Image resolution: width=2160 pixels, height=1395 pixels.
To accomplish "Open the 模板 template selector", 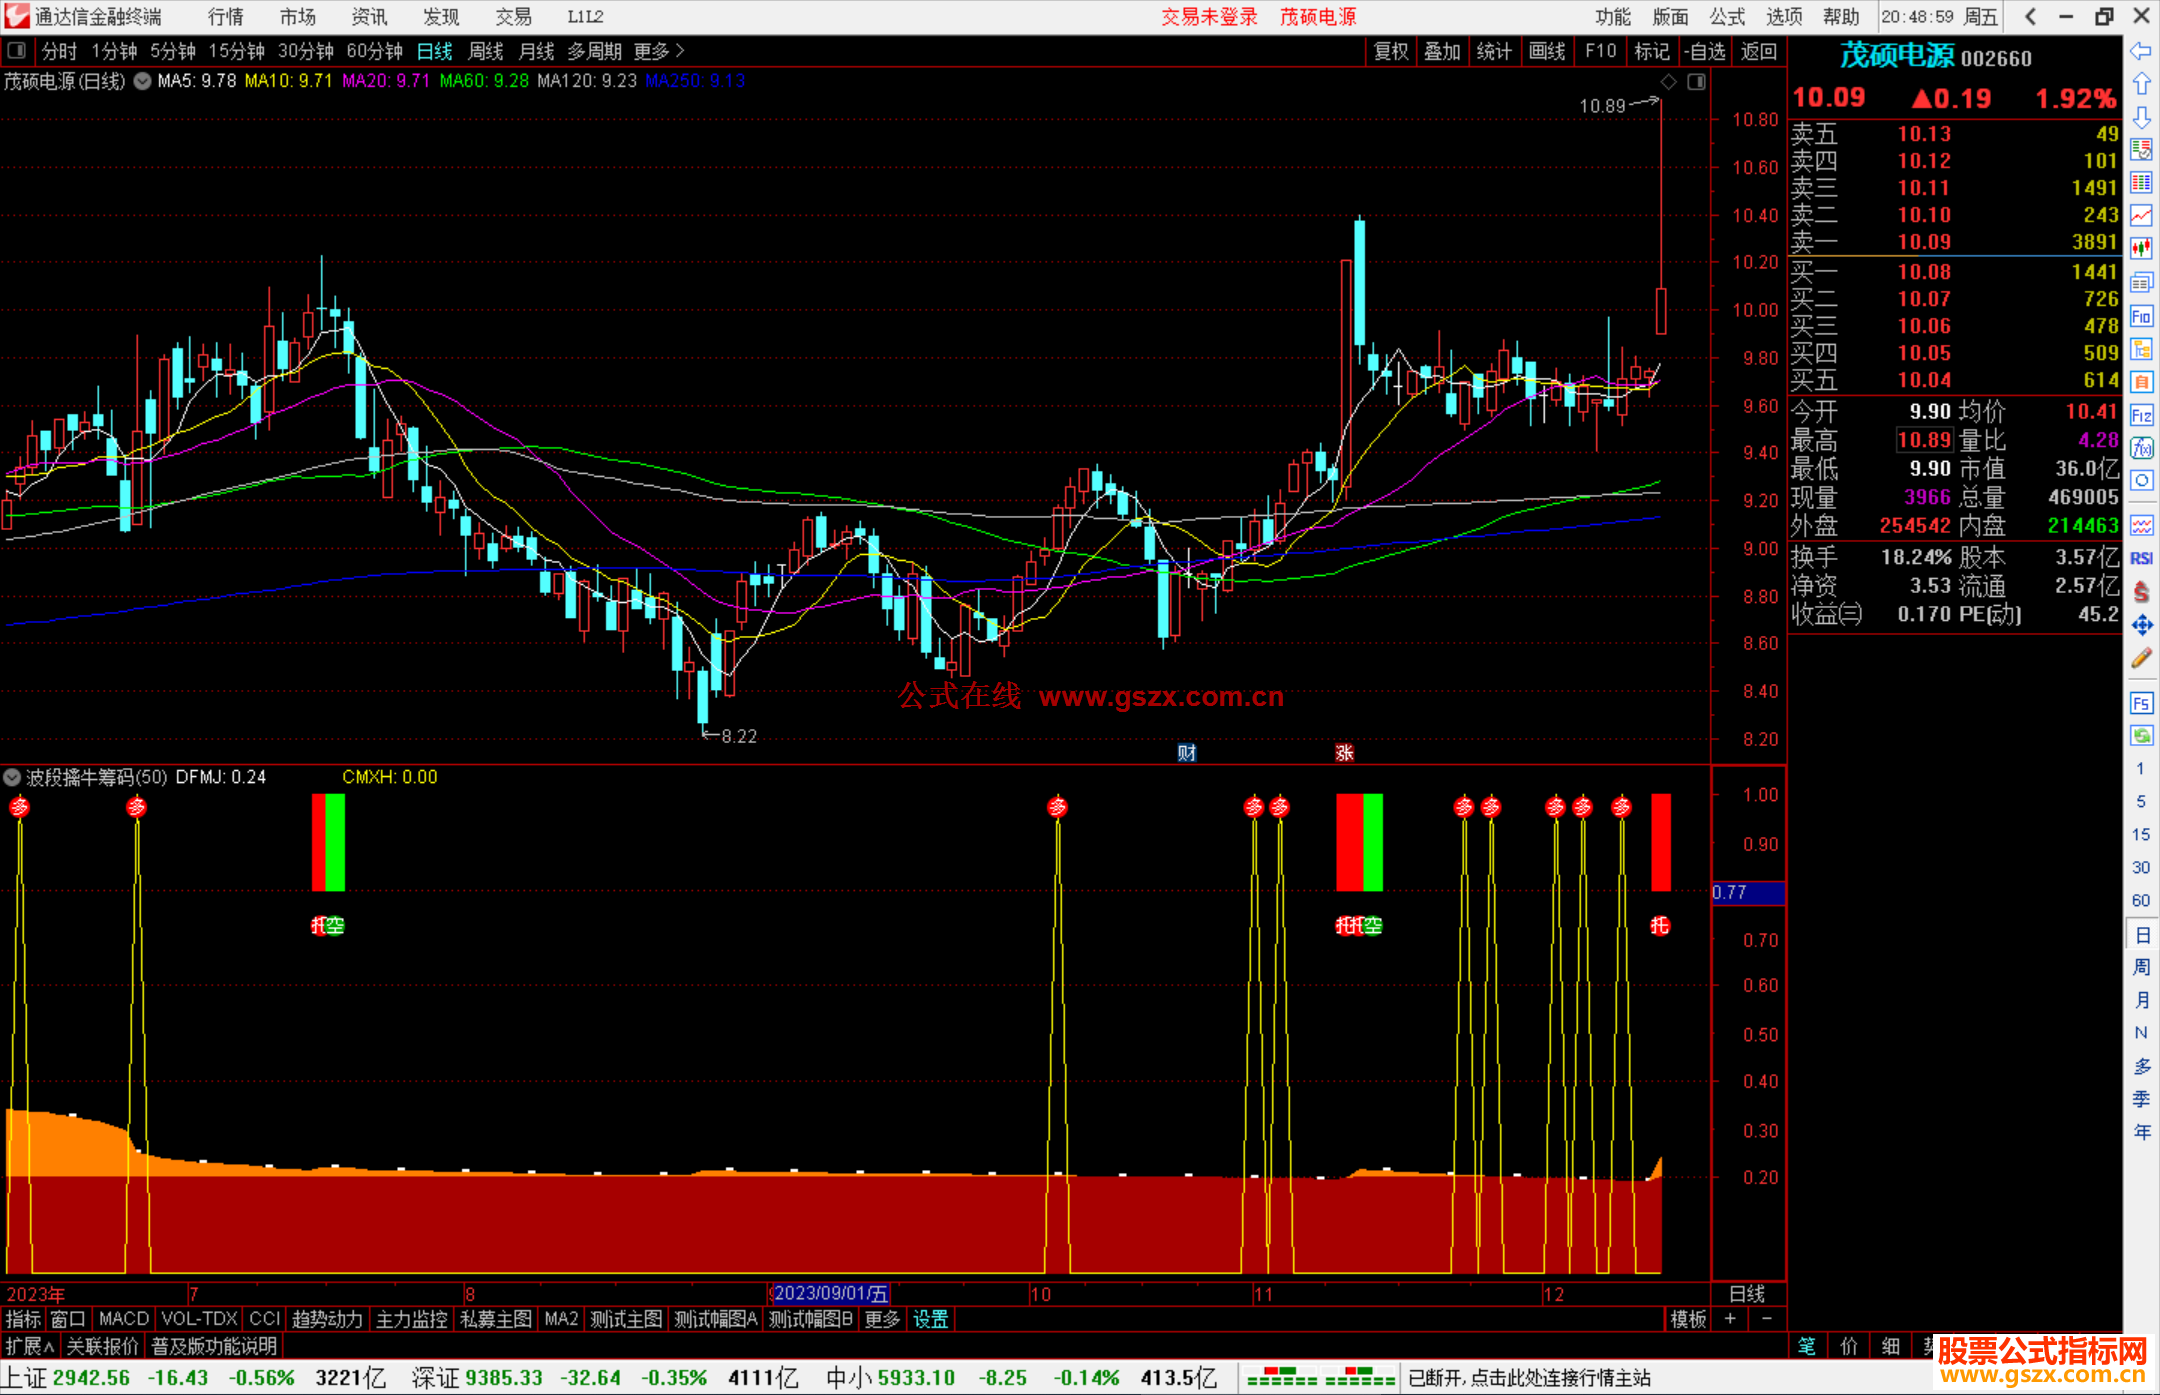I will [x=1688, y=1319].
